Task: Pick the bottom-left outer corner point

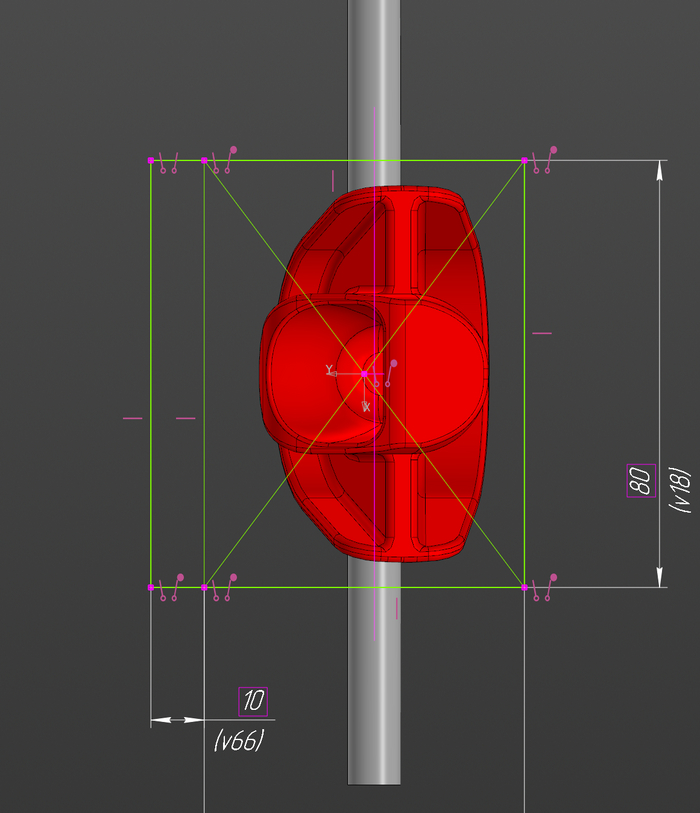Action: pyautogui.click(x=151, y=587)
